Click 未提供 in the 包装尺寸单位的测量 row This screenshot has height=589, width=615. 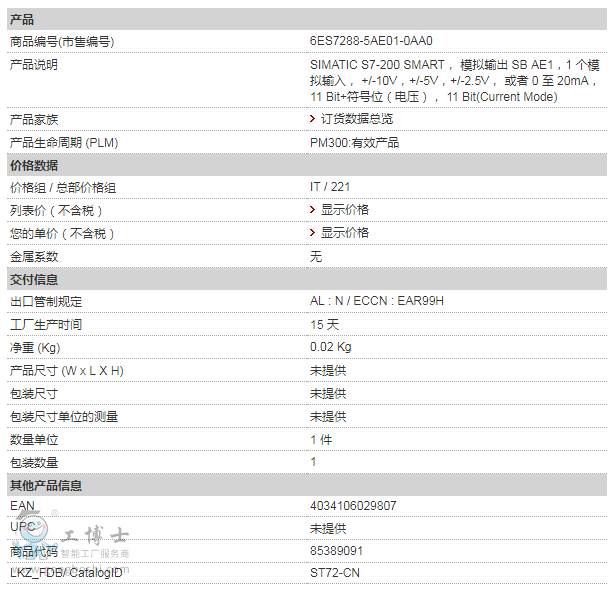328,417
